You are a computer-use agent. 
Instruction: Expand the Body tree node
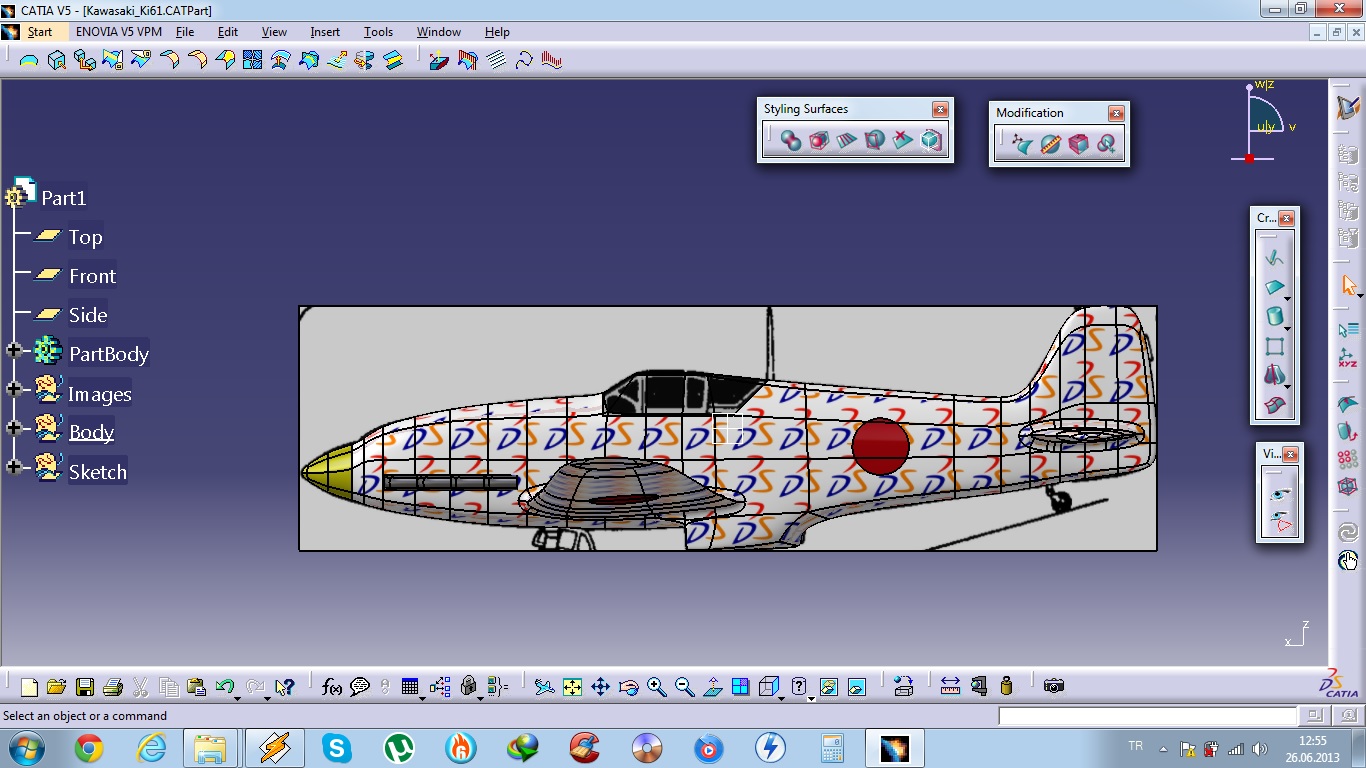[14, 428]
